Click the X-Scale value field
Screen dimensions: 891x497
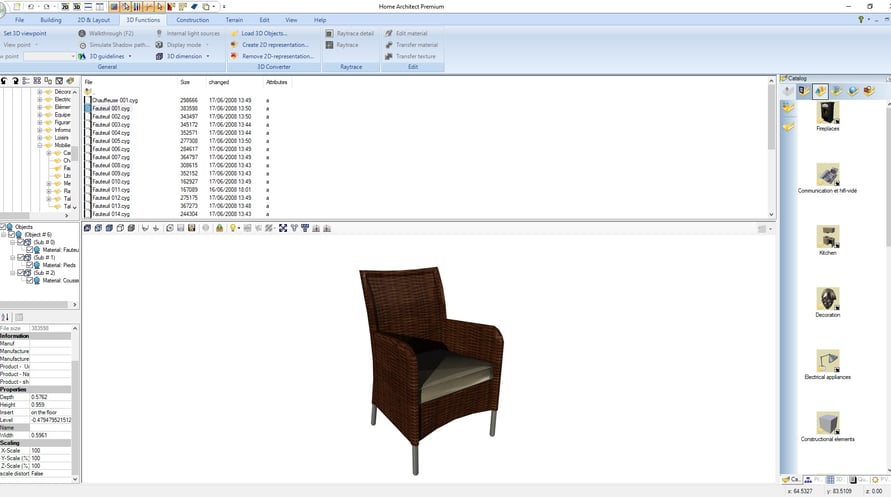[51, 450]
